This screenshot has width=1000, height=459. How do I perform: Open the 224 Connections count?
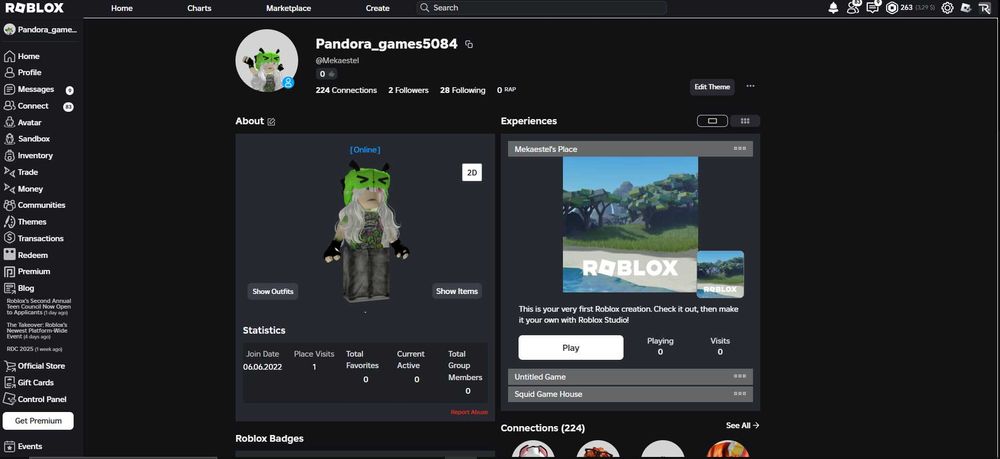pyautogui.click(x=346, y=91)
